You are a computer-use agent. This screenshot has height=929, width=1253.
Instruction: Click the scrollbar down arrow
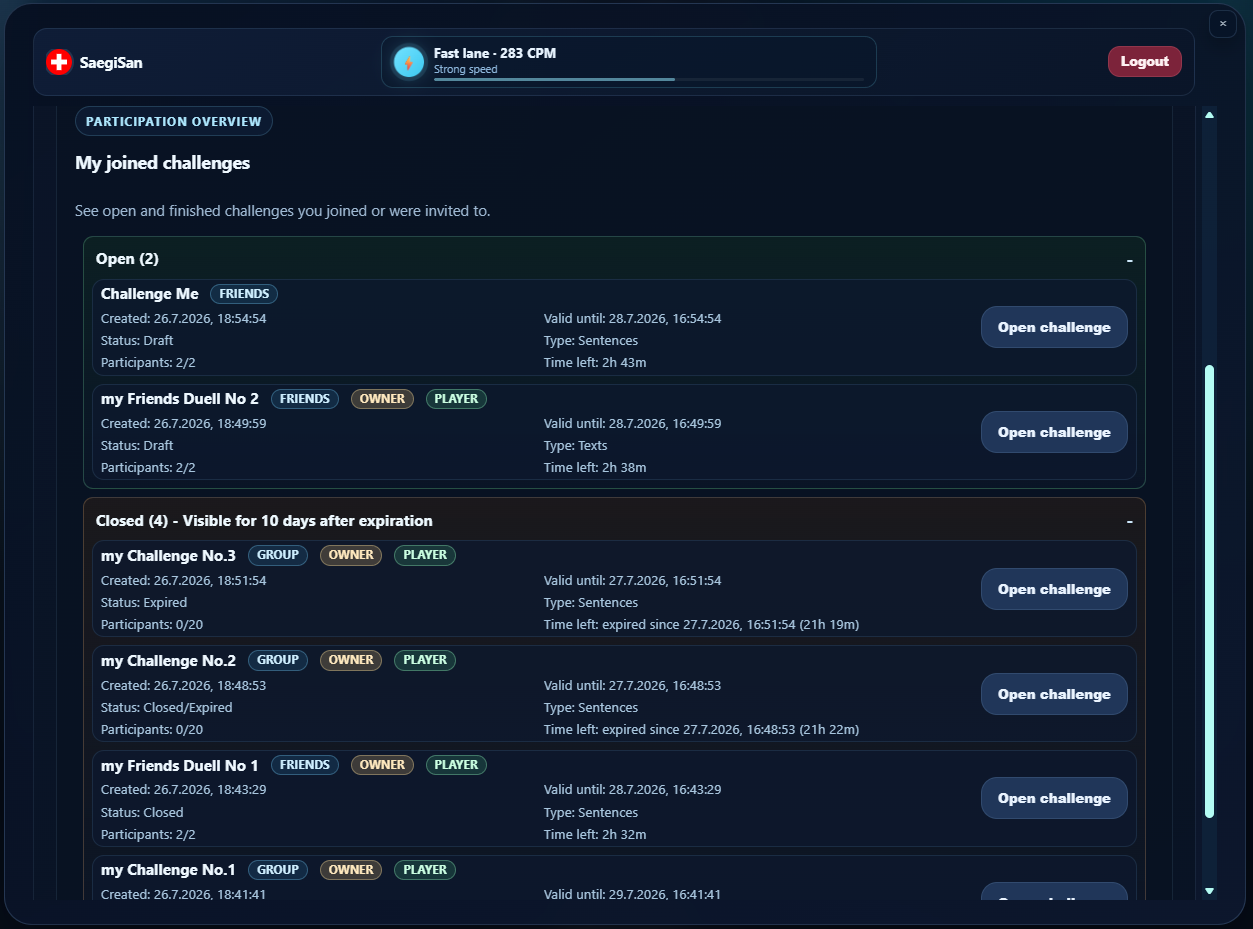pos(1209,890)
